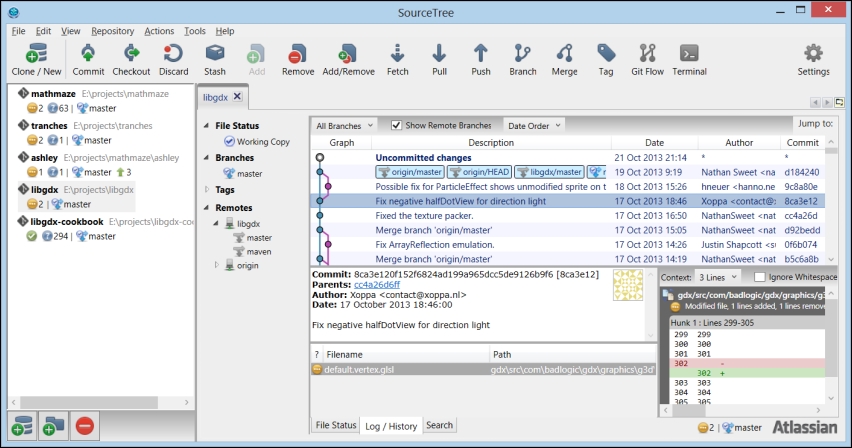Open the Edit menu
The image size is (852, 448).
pos(43,31)
